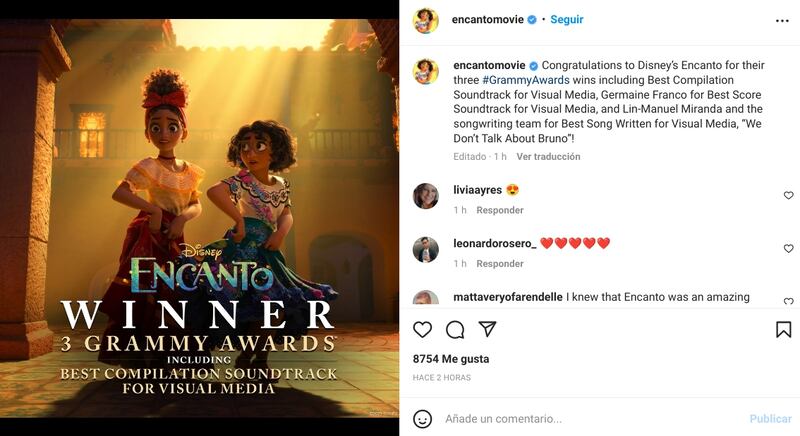Viewport: 800px width, 436px height.
Task: Open emoji picker in comment box
Action: [x=422, y=419]
